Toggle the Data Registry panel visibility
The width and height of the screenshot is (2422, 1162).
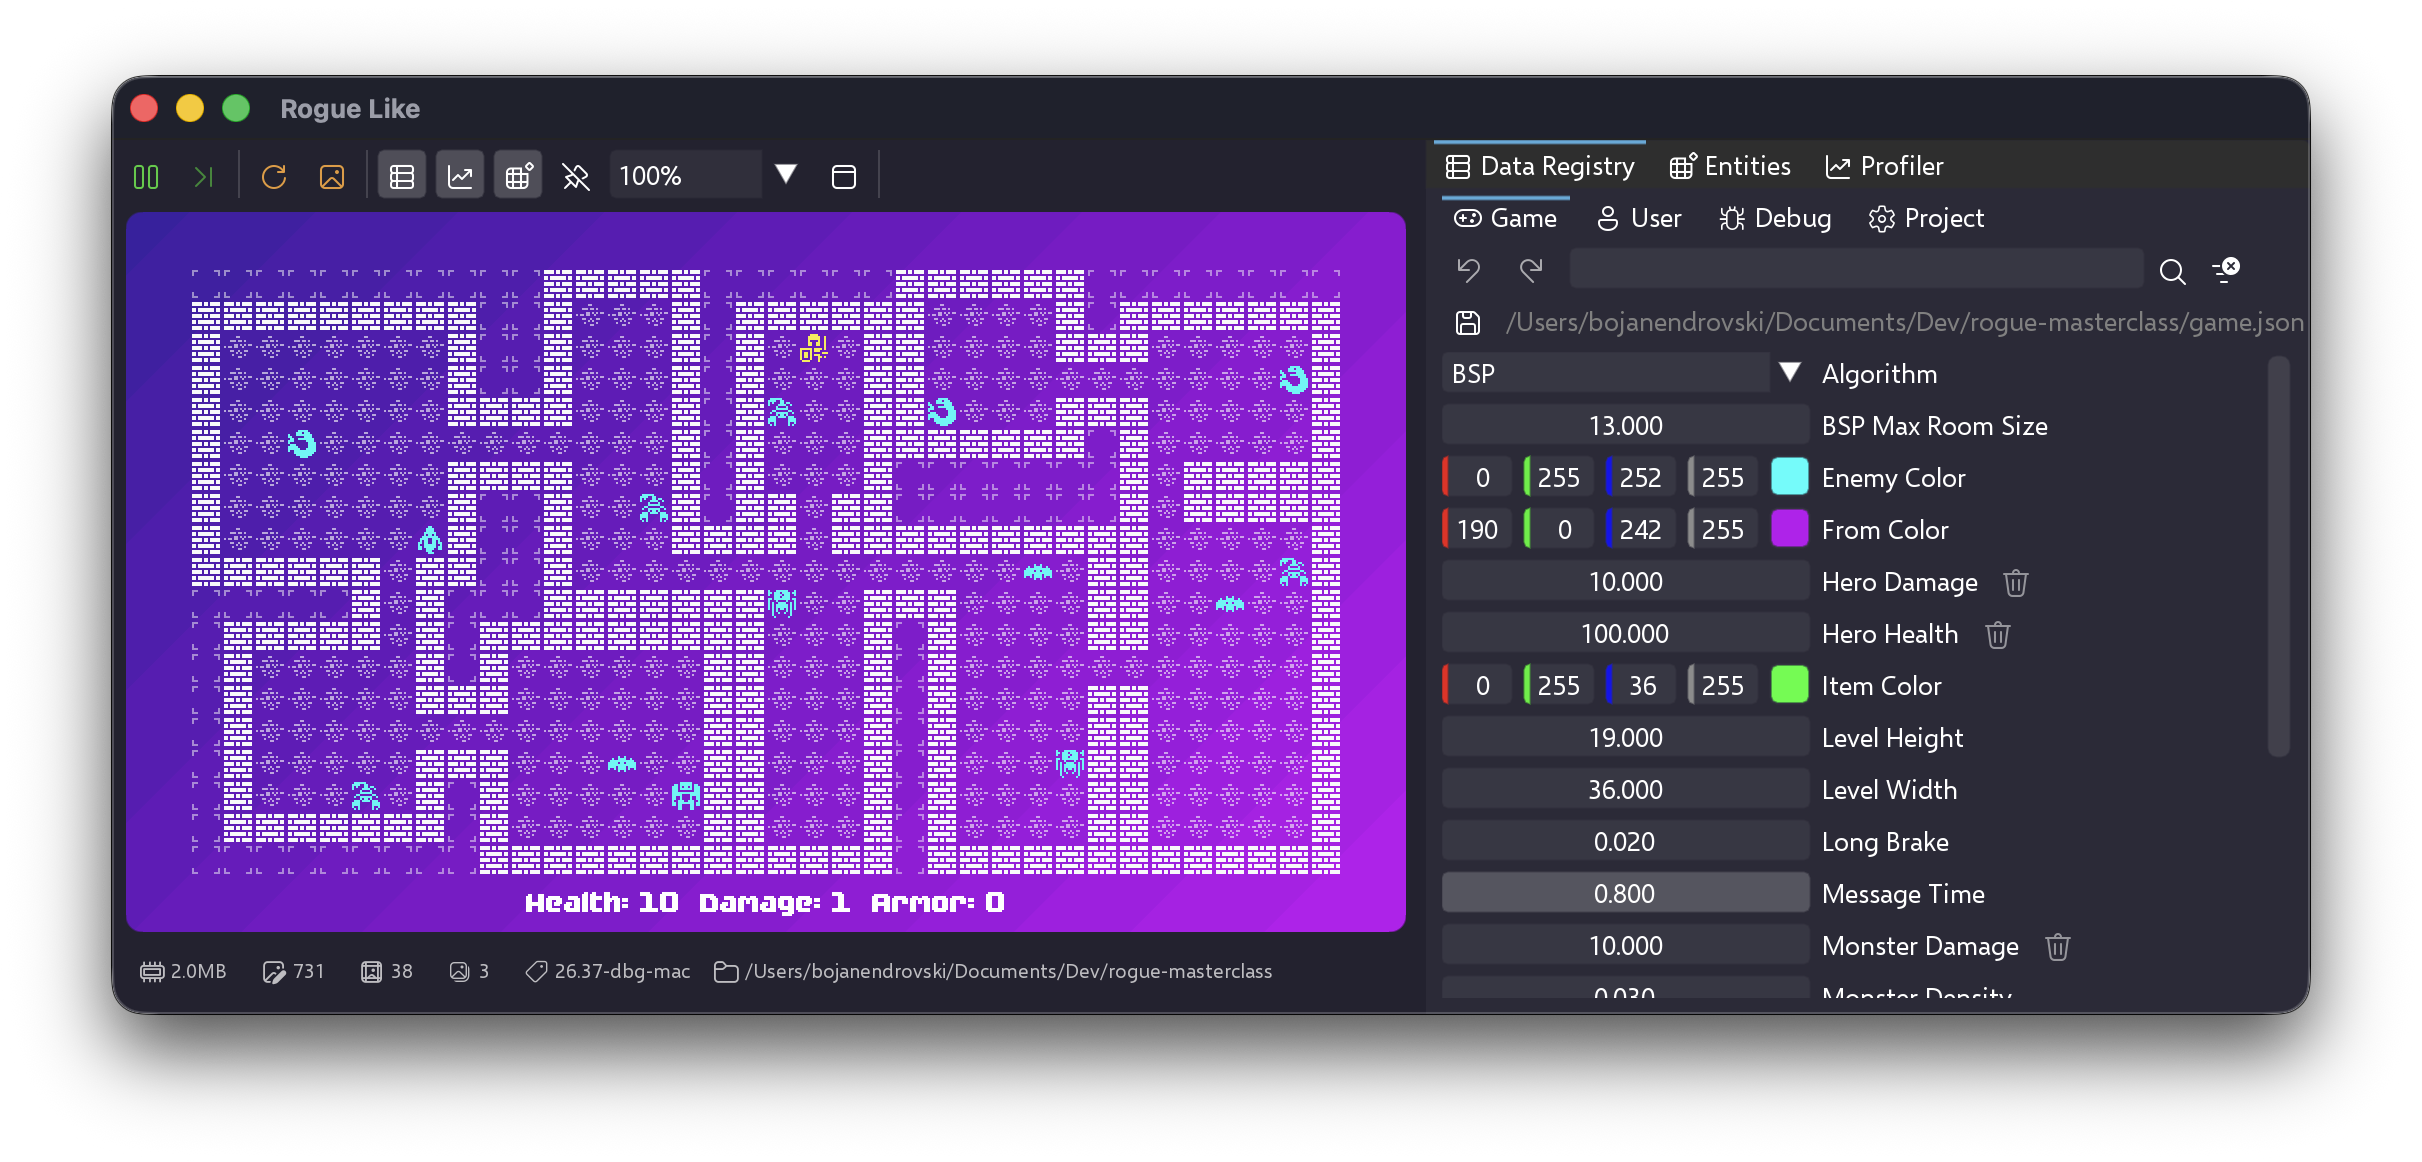coord(401,174)
